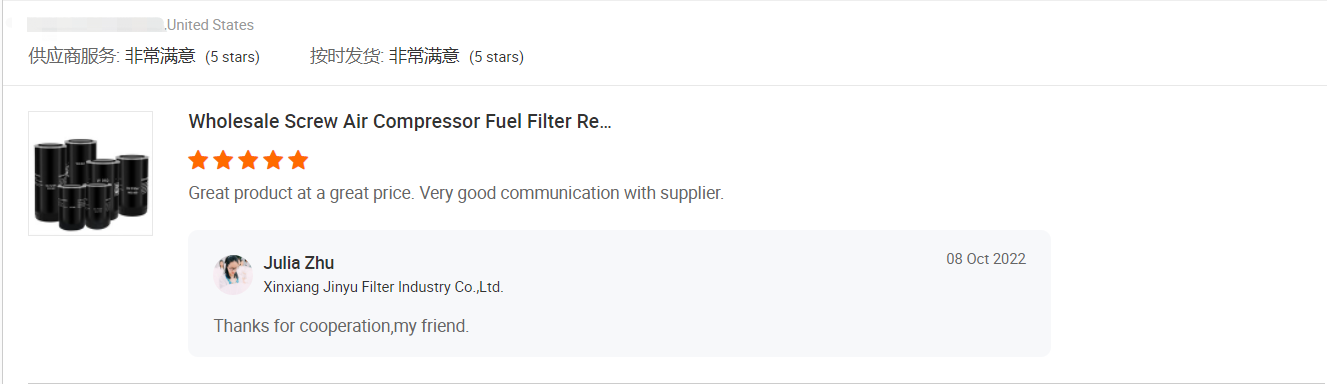Click the United States location text
Viewport: 1327px width, 384px height.
(x=210, y=25)
